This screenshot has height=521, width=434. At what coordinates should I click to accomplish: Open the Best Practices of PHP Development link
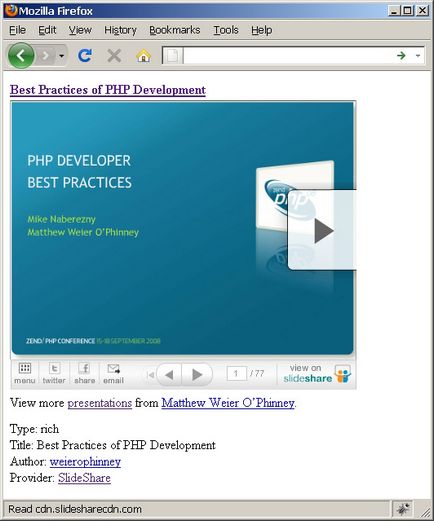108,90
